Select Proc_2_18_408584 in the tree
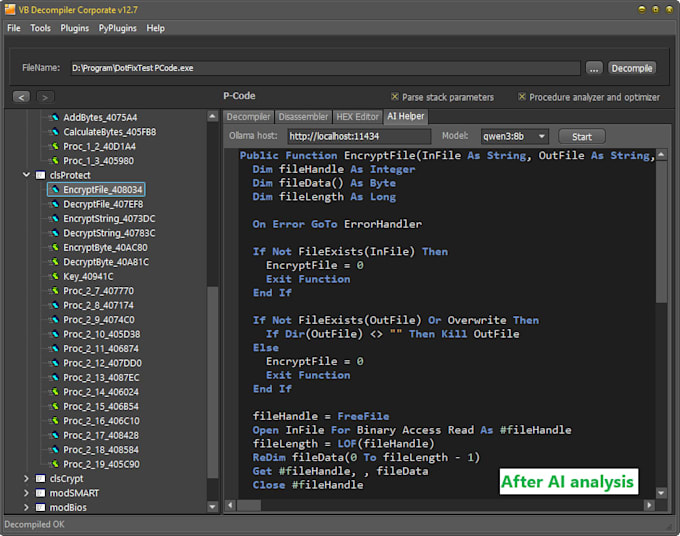The width and height of the screenshot is (680, 536). click(x=101, y=450)
